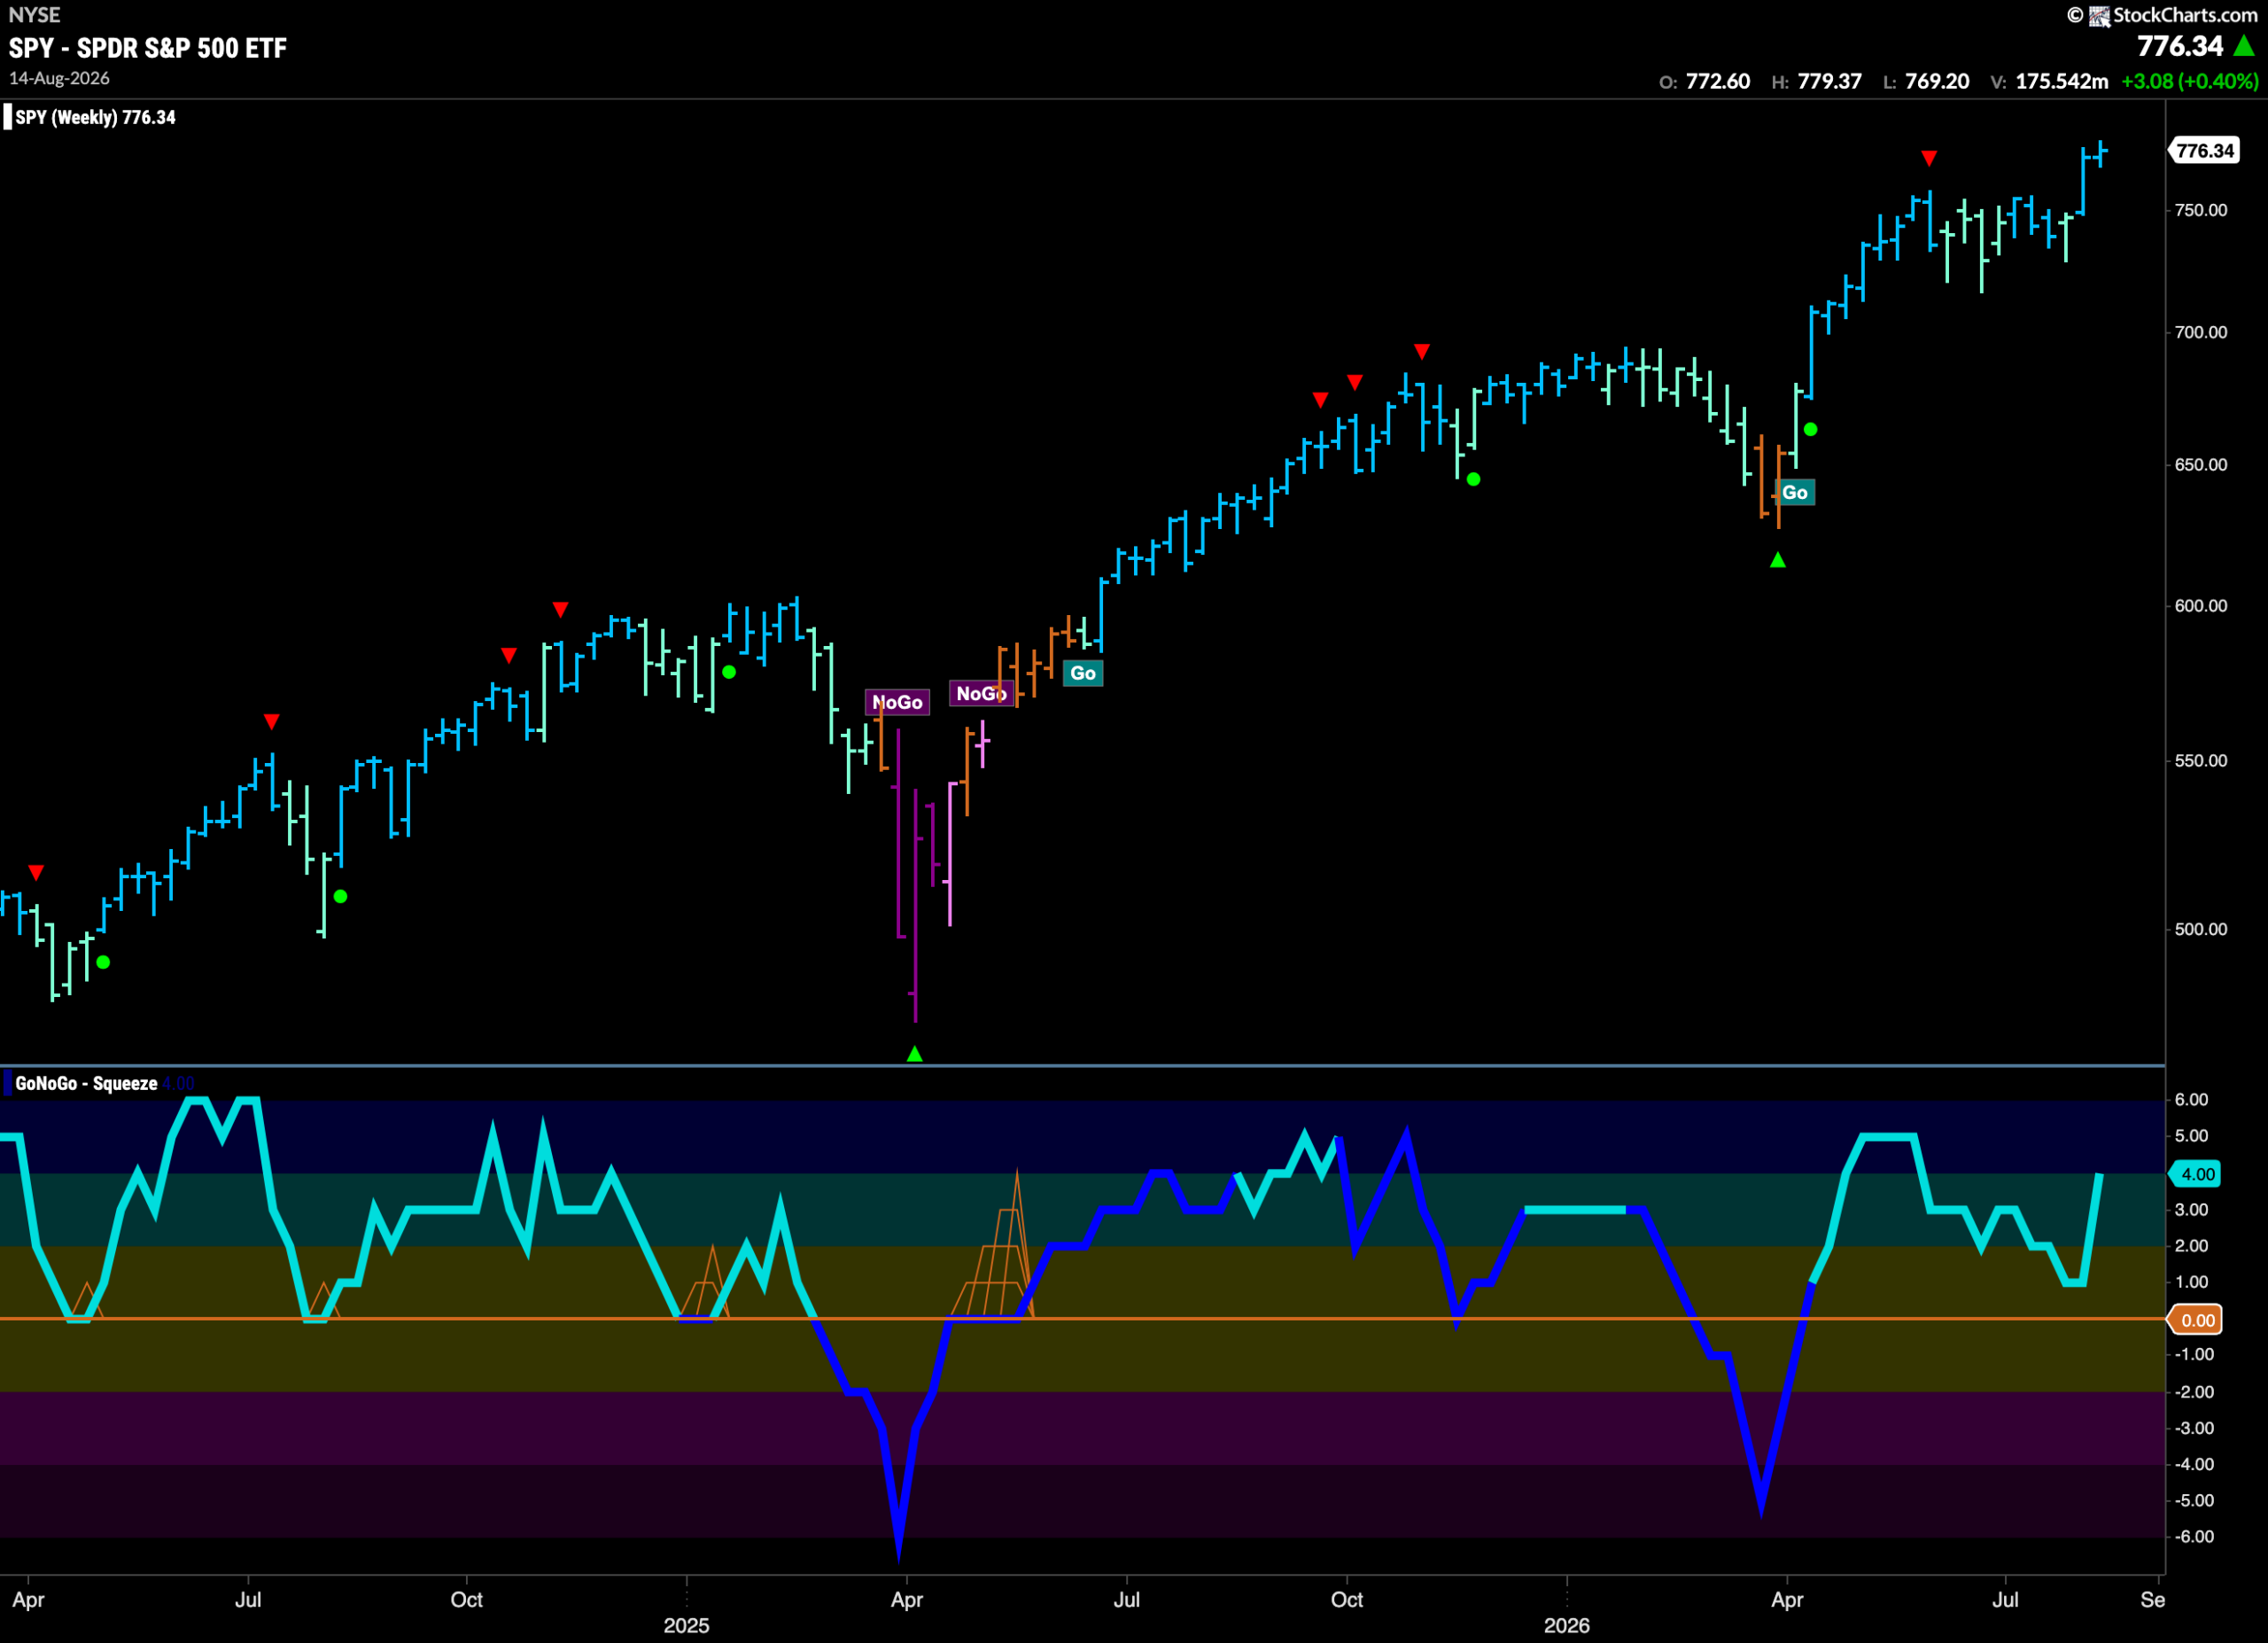This screenshot has width=2268, height=1643.
Task: Click the green up-triangle below April 2026 low
Action: (1777, 560)
